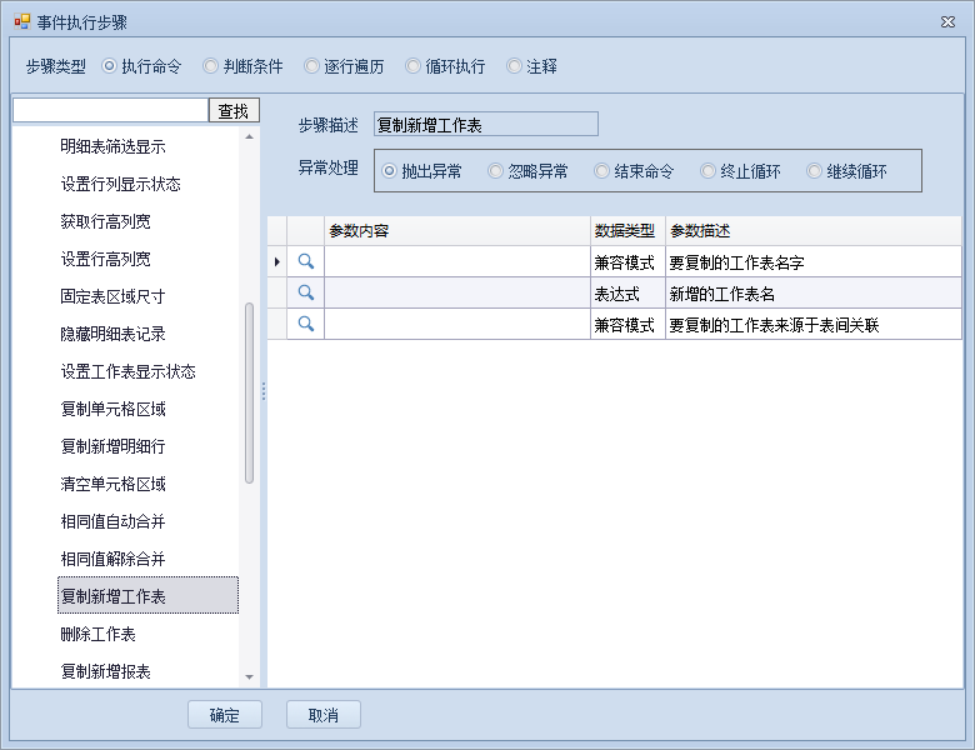Image resolution: width=975 pixels, height=750 pixels.
Task: Select 删除工作表 in the command list
Action: pyautogui.click(x=98, y=634)
